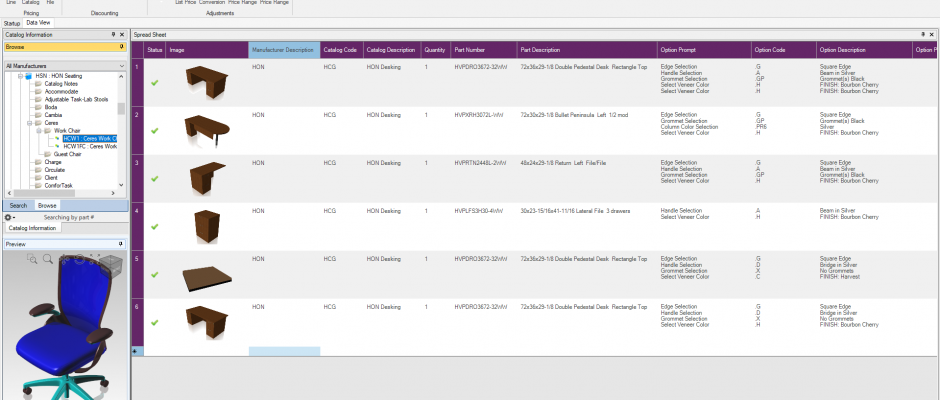
Task: Click part number HVPLFS3H30-4WW
Action: click(480, 211)
